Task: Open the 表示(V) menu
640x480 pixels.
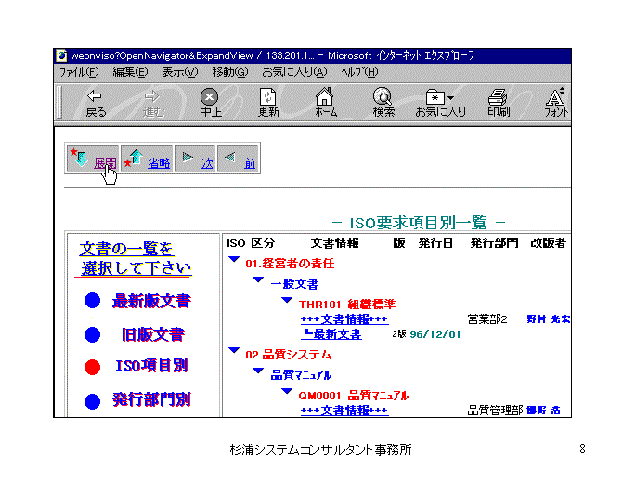Action: coord(181,72)
